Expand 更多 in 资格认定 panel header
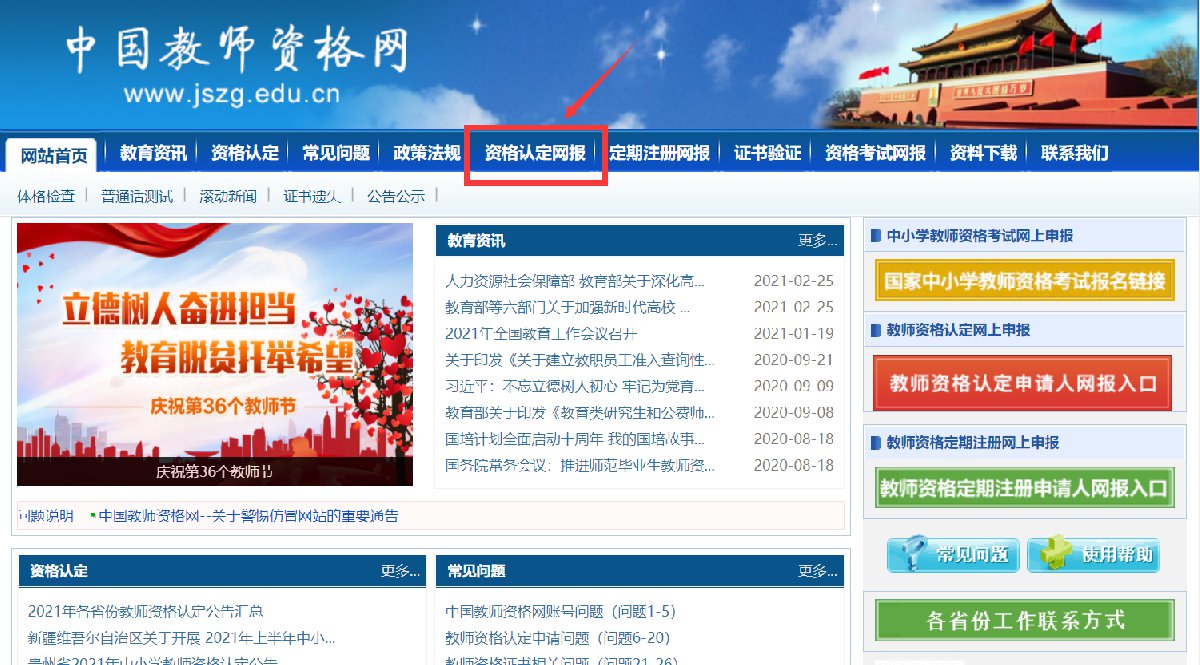 pyautogui.click(x=399, y=572)
